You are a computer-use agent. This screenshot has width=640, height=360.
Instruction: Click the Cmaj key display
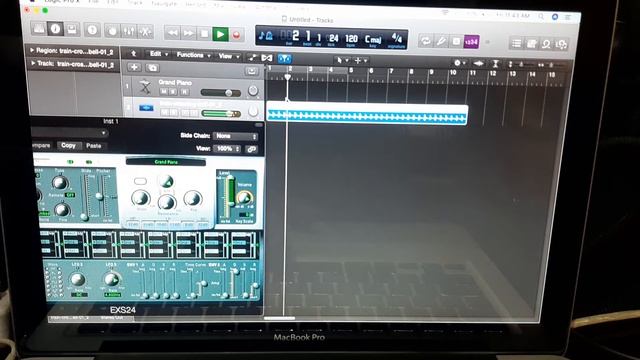(x=373, y=40)
